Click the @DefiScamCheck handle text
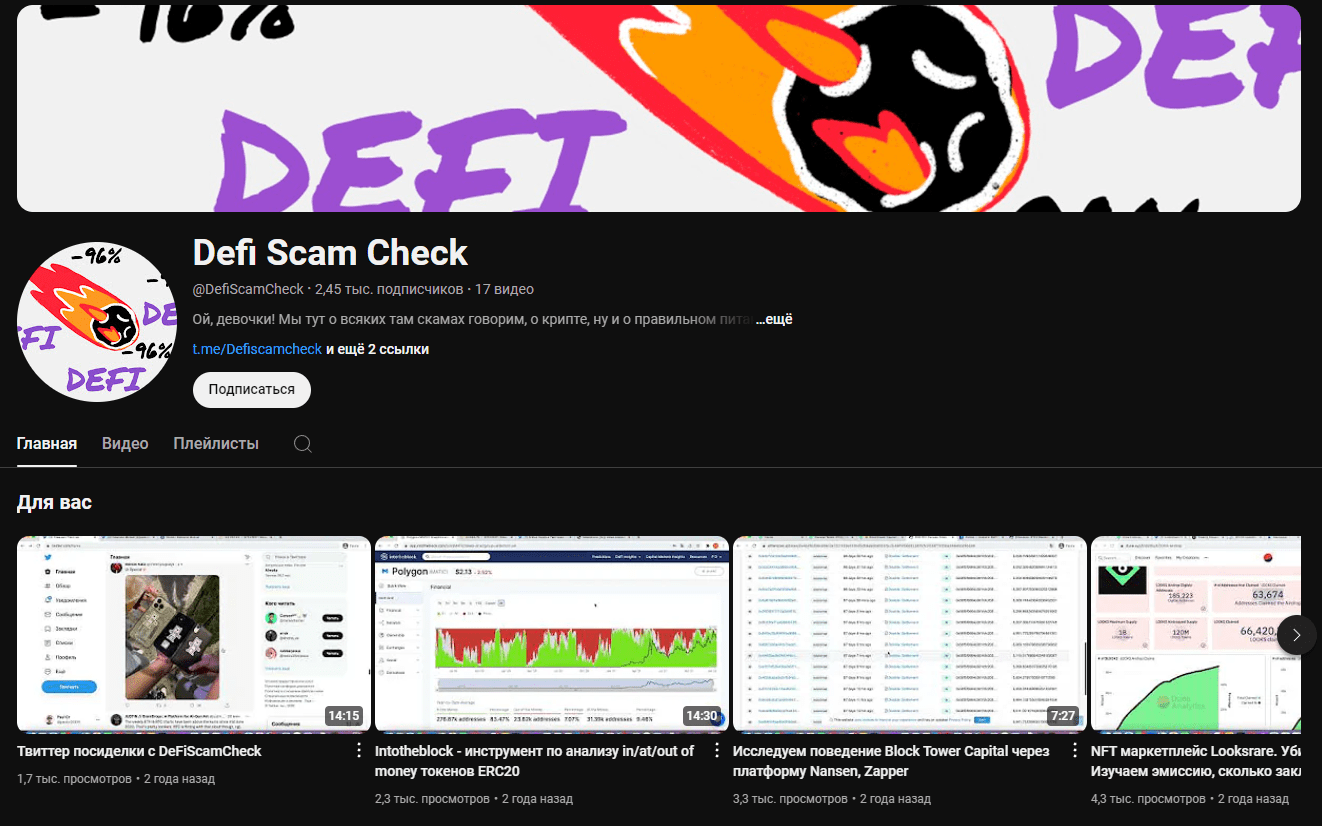 tap(248, 289)
